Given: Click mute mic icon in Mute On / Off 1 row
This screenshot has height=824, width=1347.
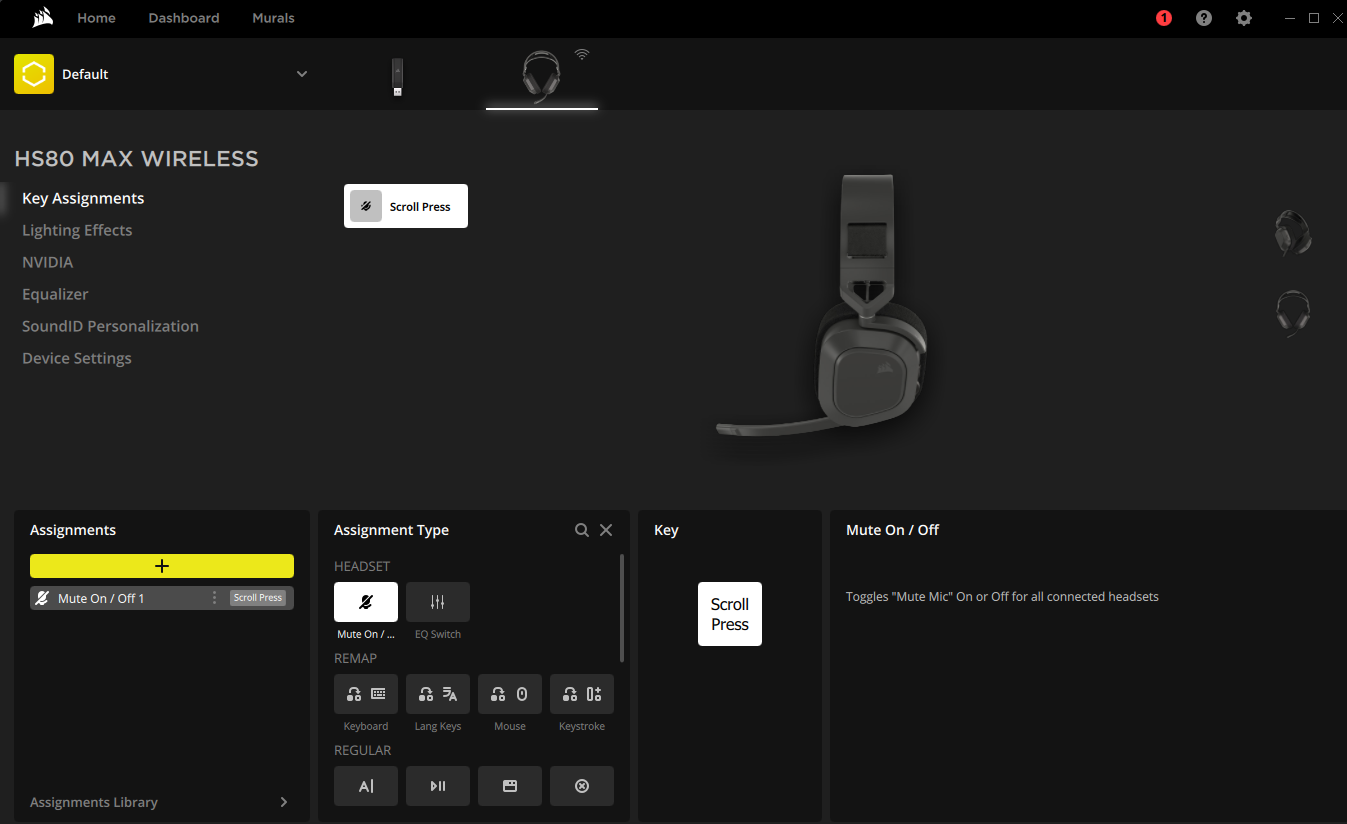Looking at the screenshot, I should coord(42,598).
